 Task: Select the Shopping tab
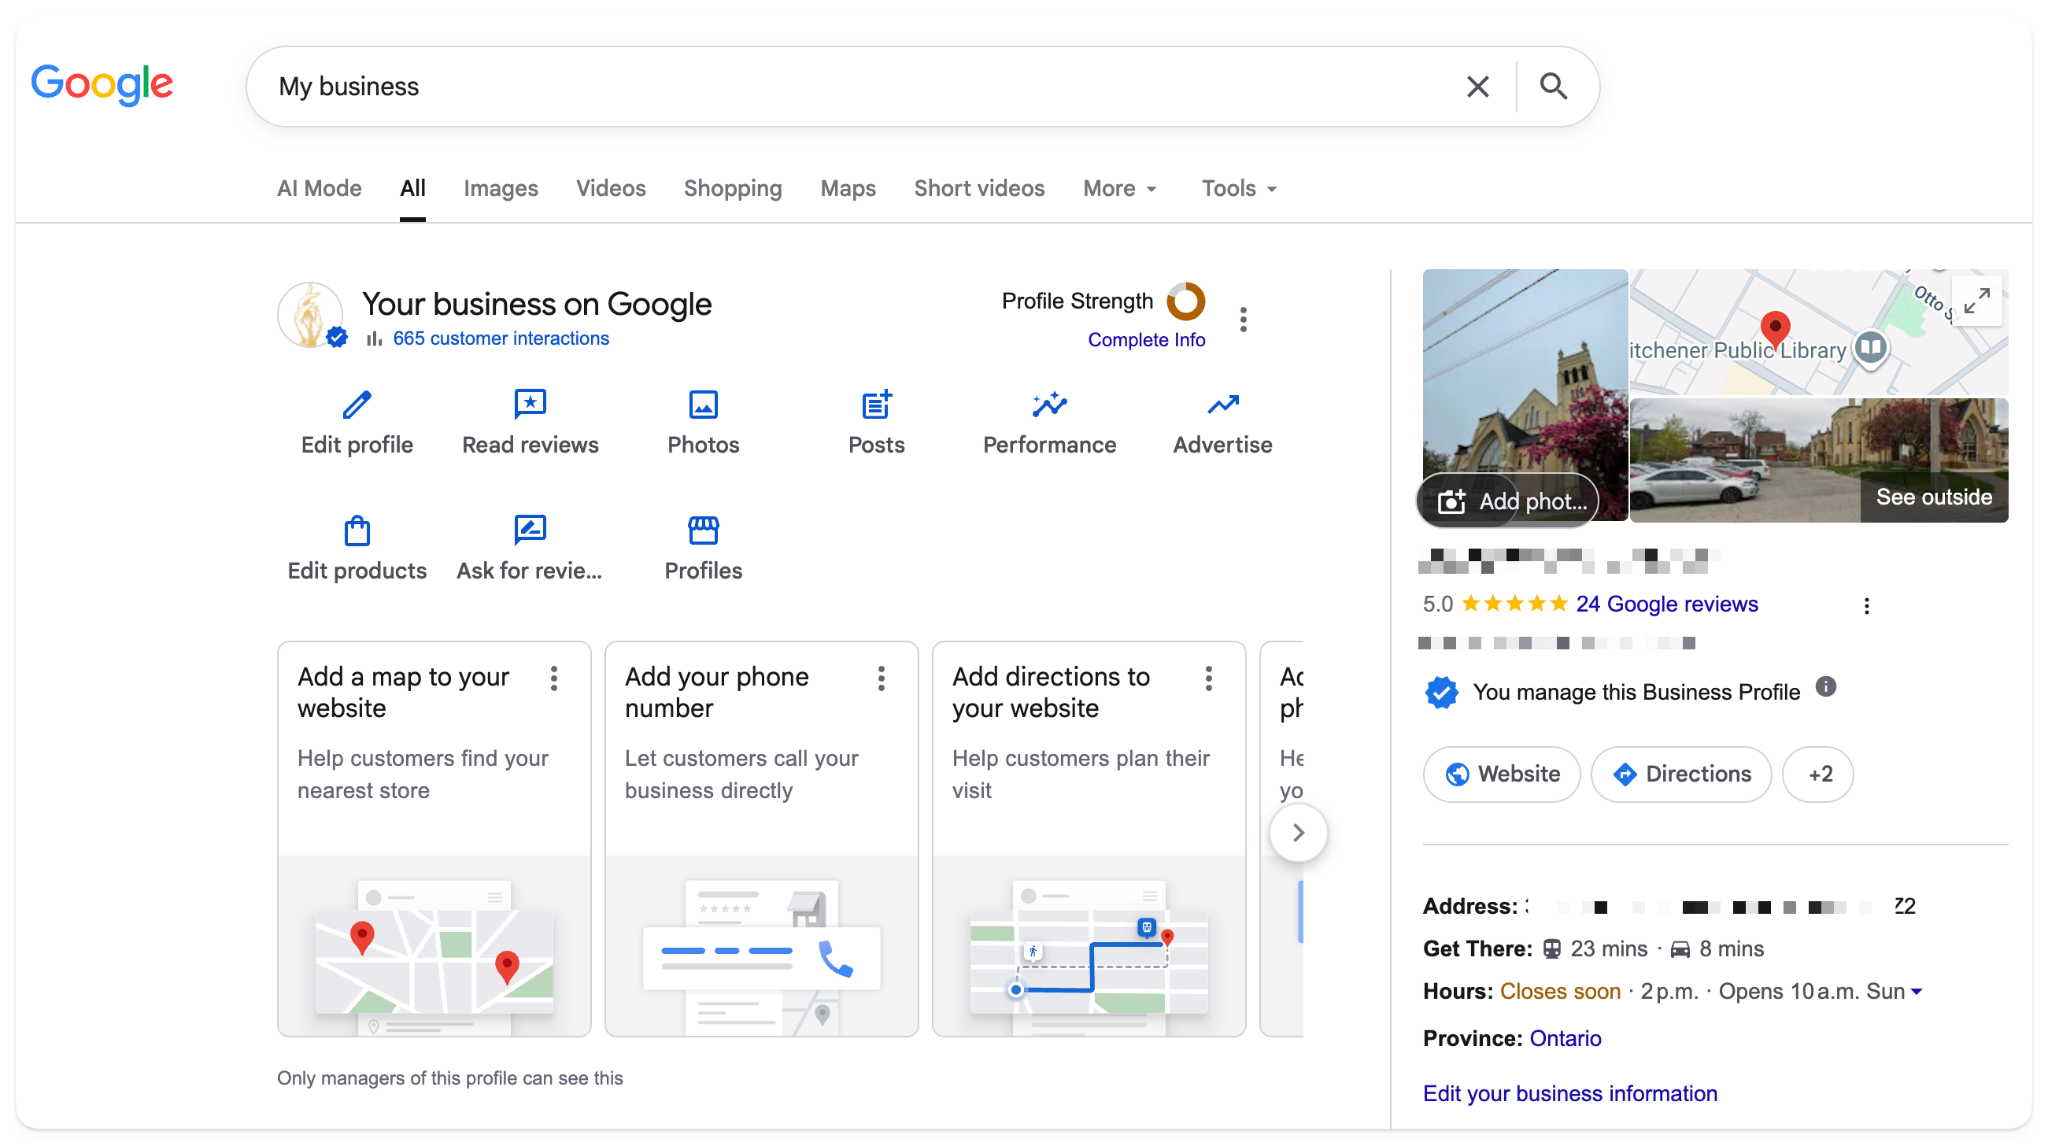point(733,188)
